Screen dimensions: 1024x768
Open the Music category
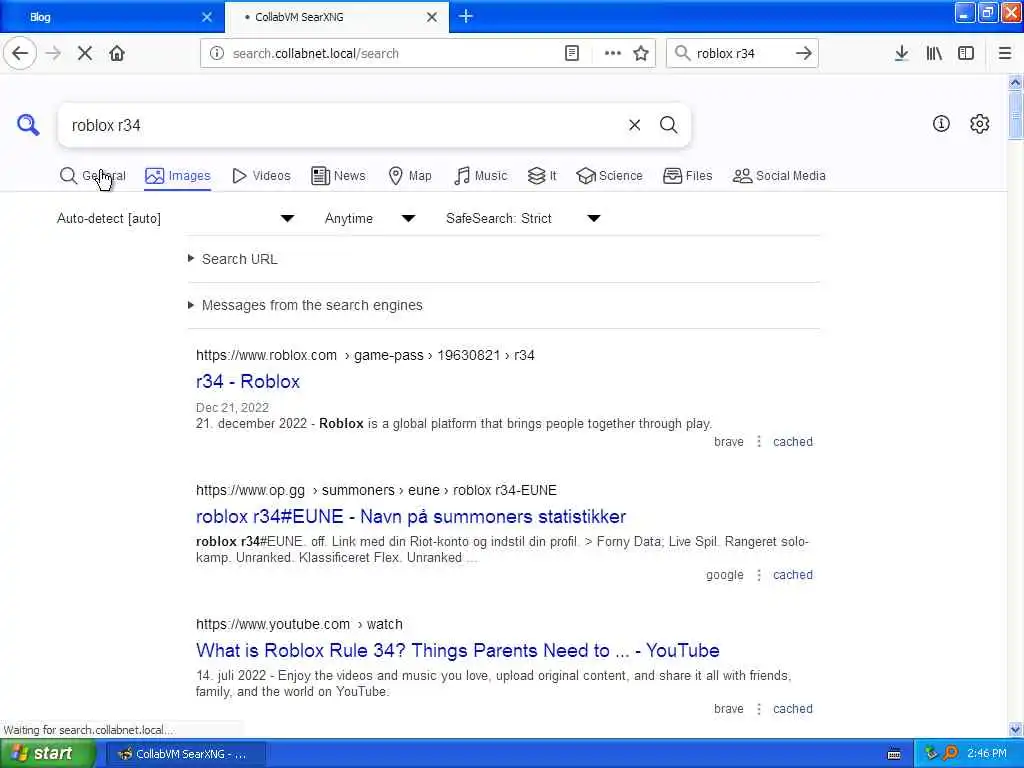pyautogui.click(x=481, y=176)
